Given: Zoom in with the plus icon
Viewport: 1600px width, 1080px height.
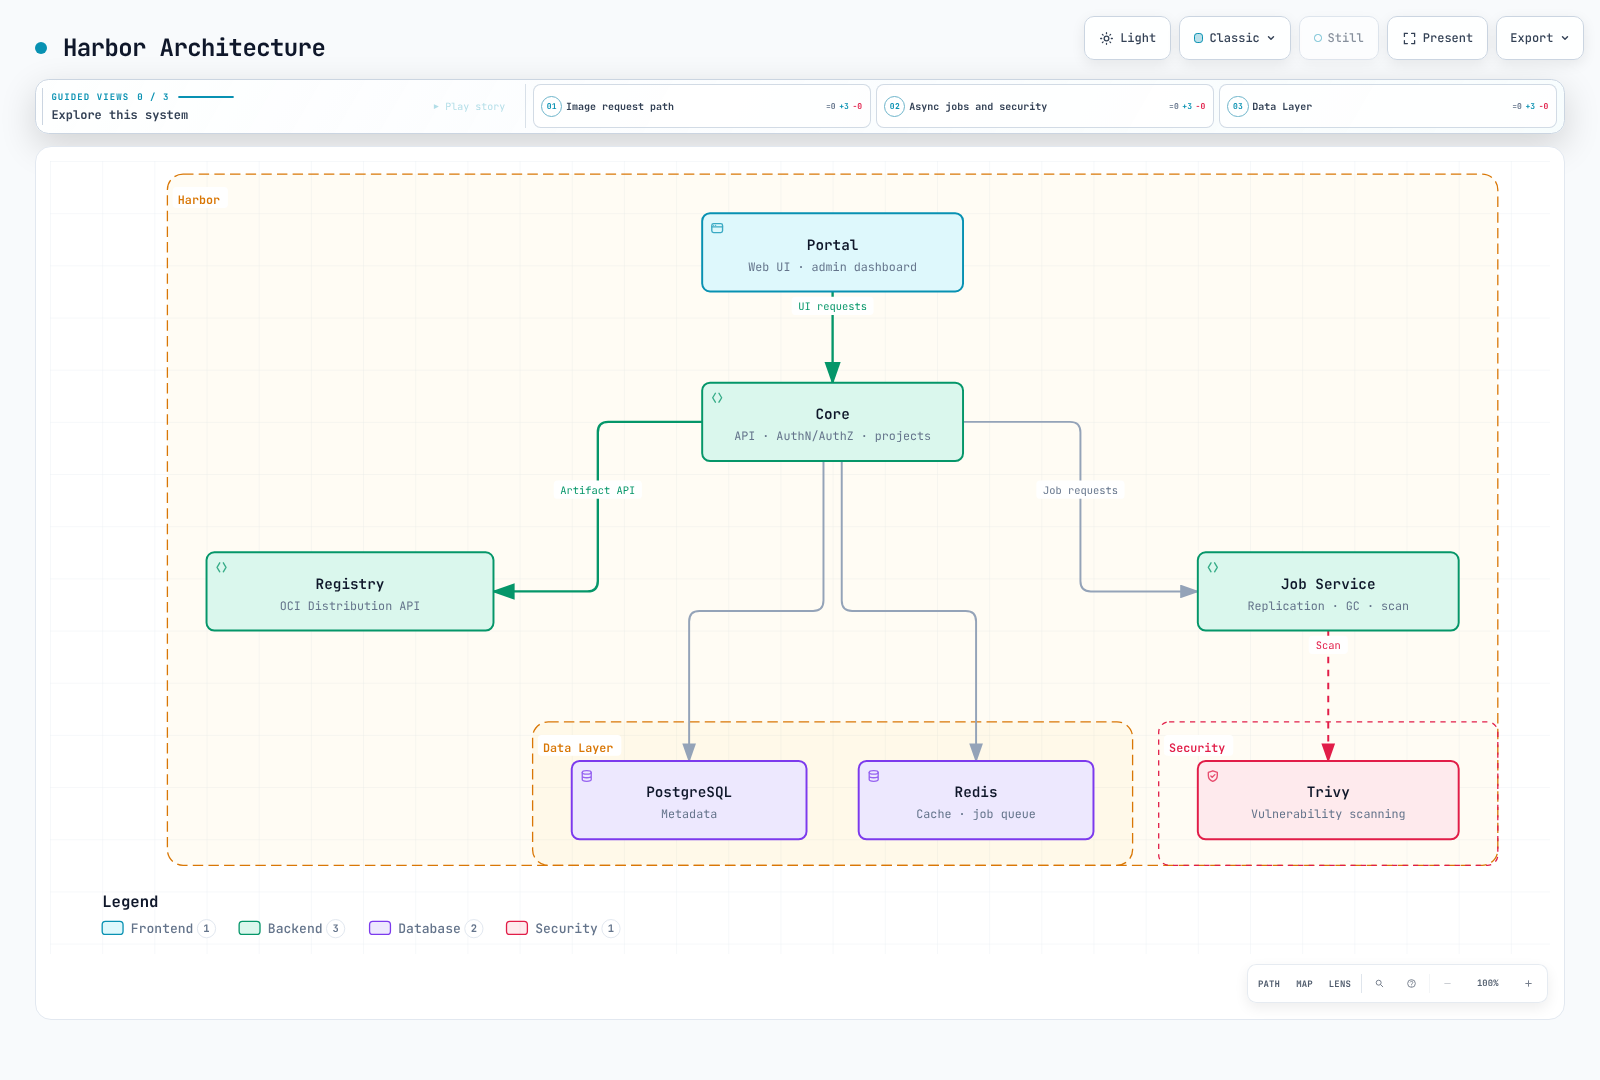Looking at the screenshot, I should (1528, 984).
